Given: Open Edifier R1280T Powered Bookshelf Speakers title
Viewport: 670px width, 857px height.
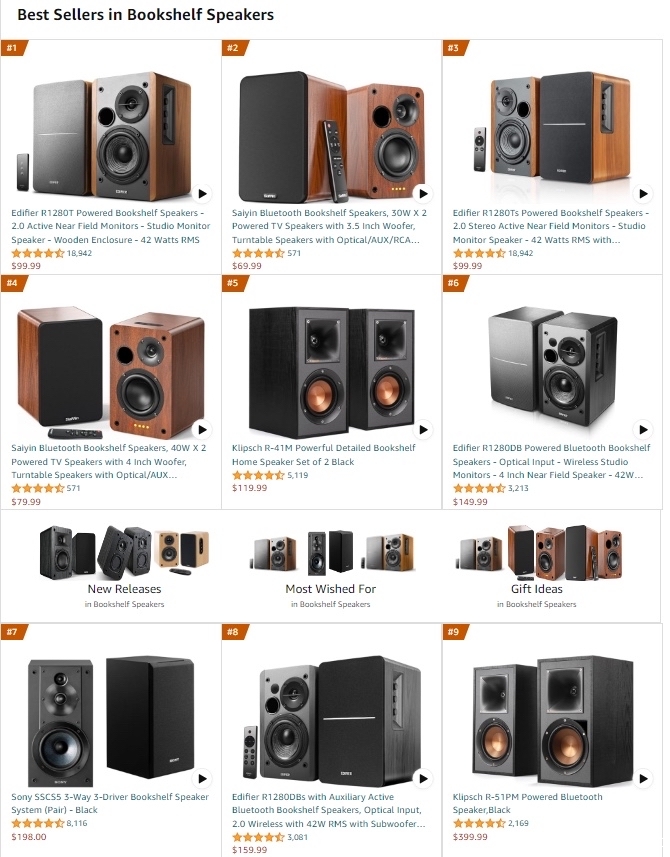Looking at the screenshot, I should tap(110, 226).
